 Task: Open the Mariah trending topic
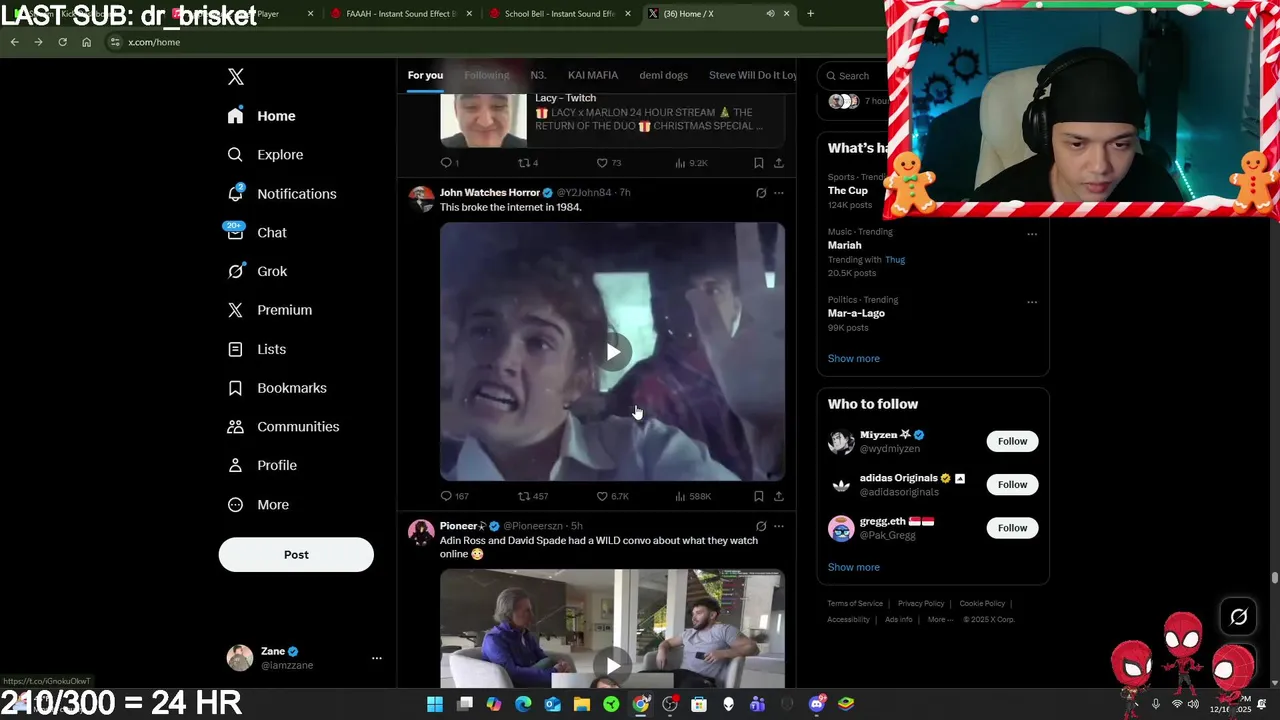click(844, 245)
